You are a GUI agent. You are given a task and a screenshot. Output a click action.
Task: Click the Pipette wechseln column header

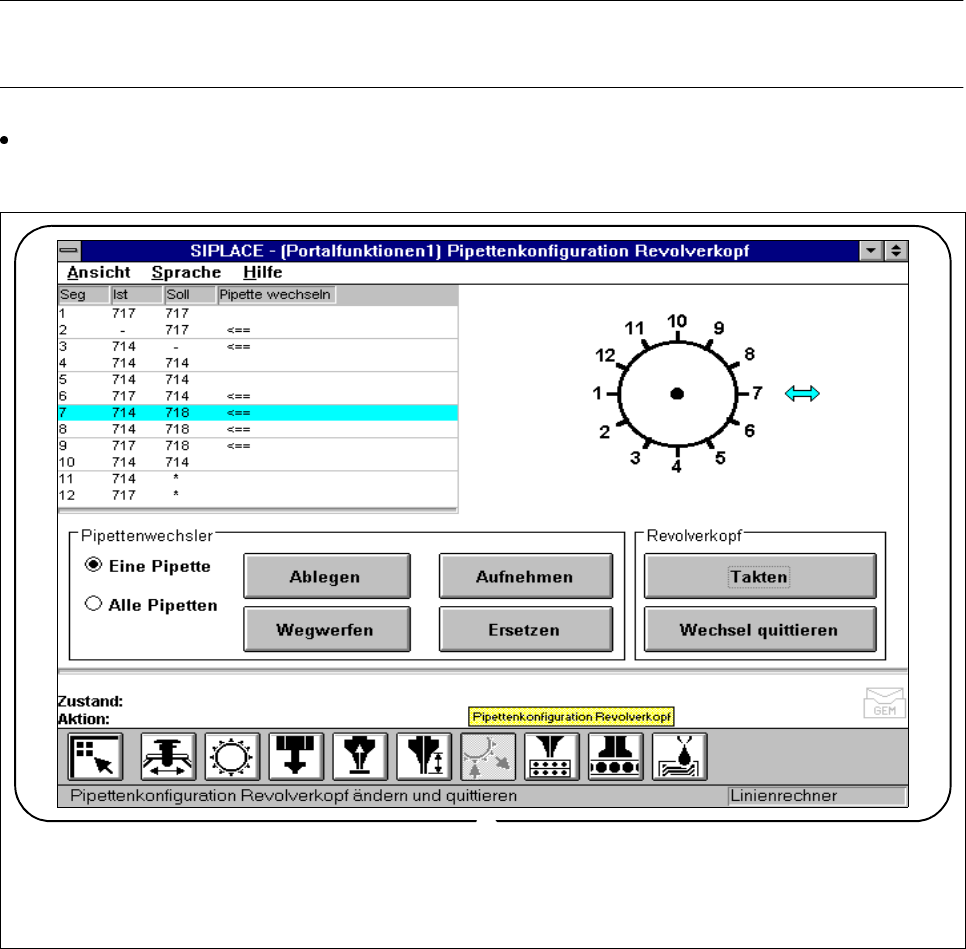coord(276,295)
